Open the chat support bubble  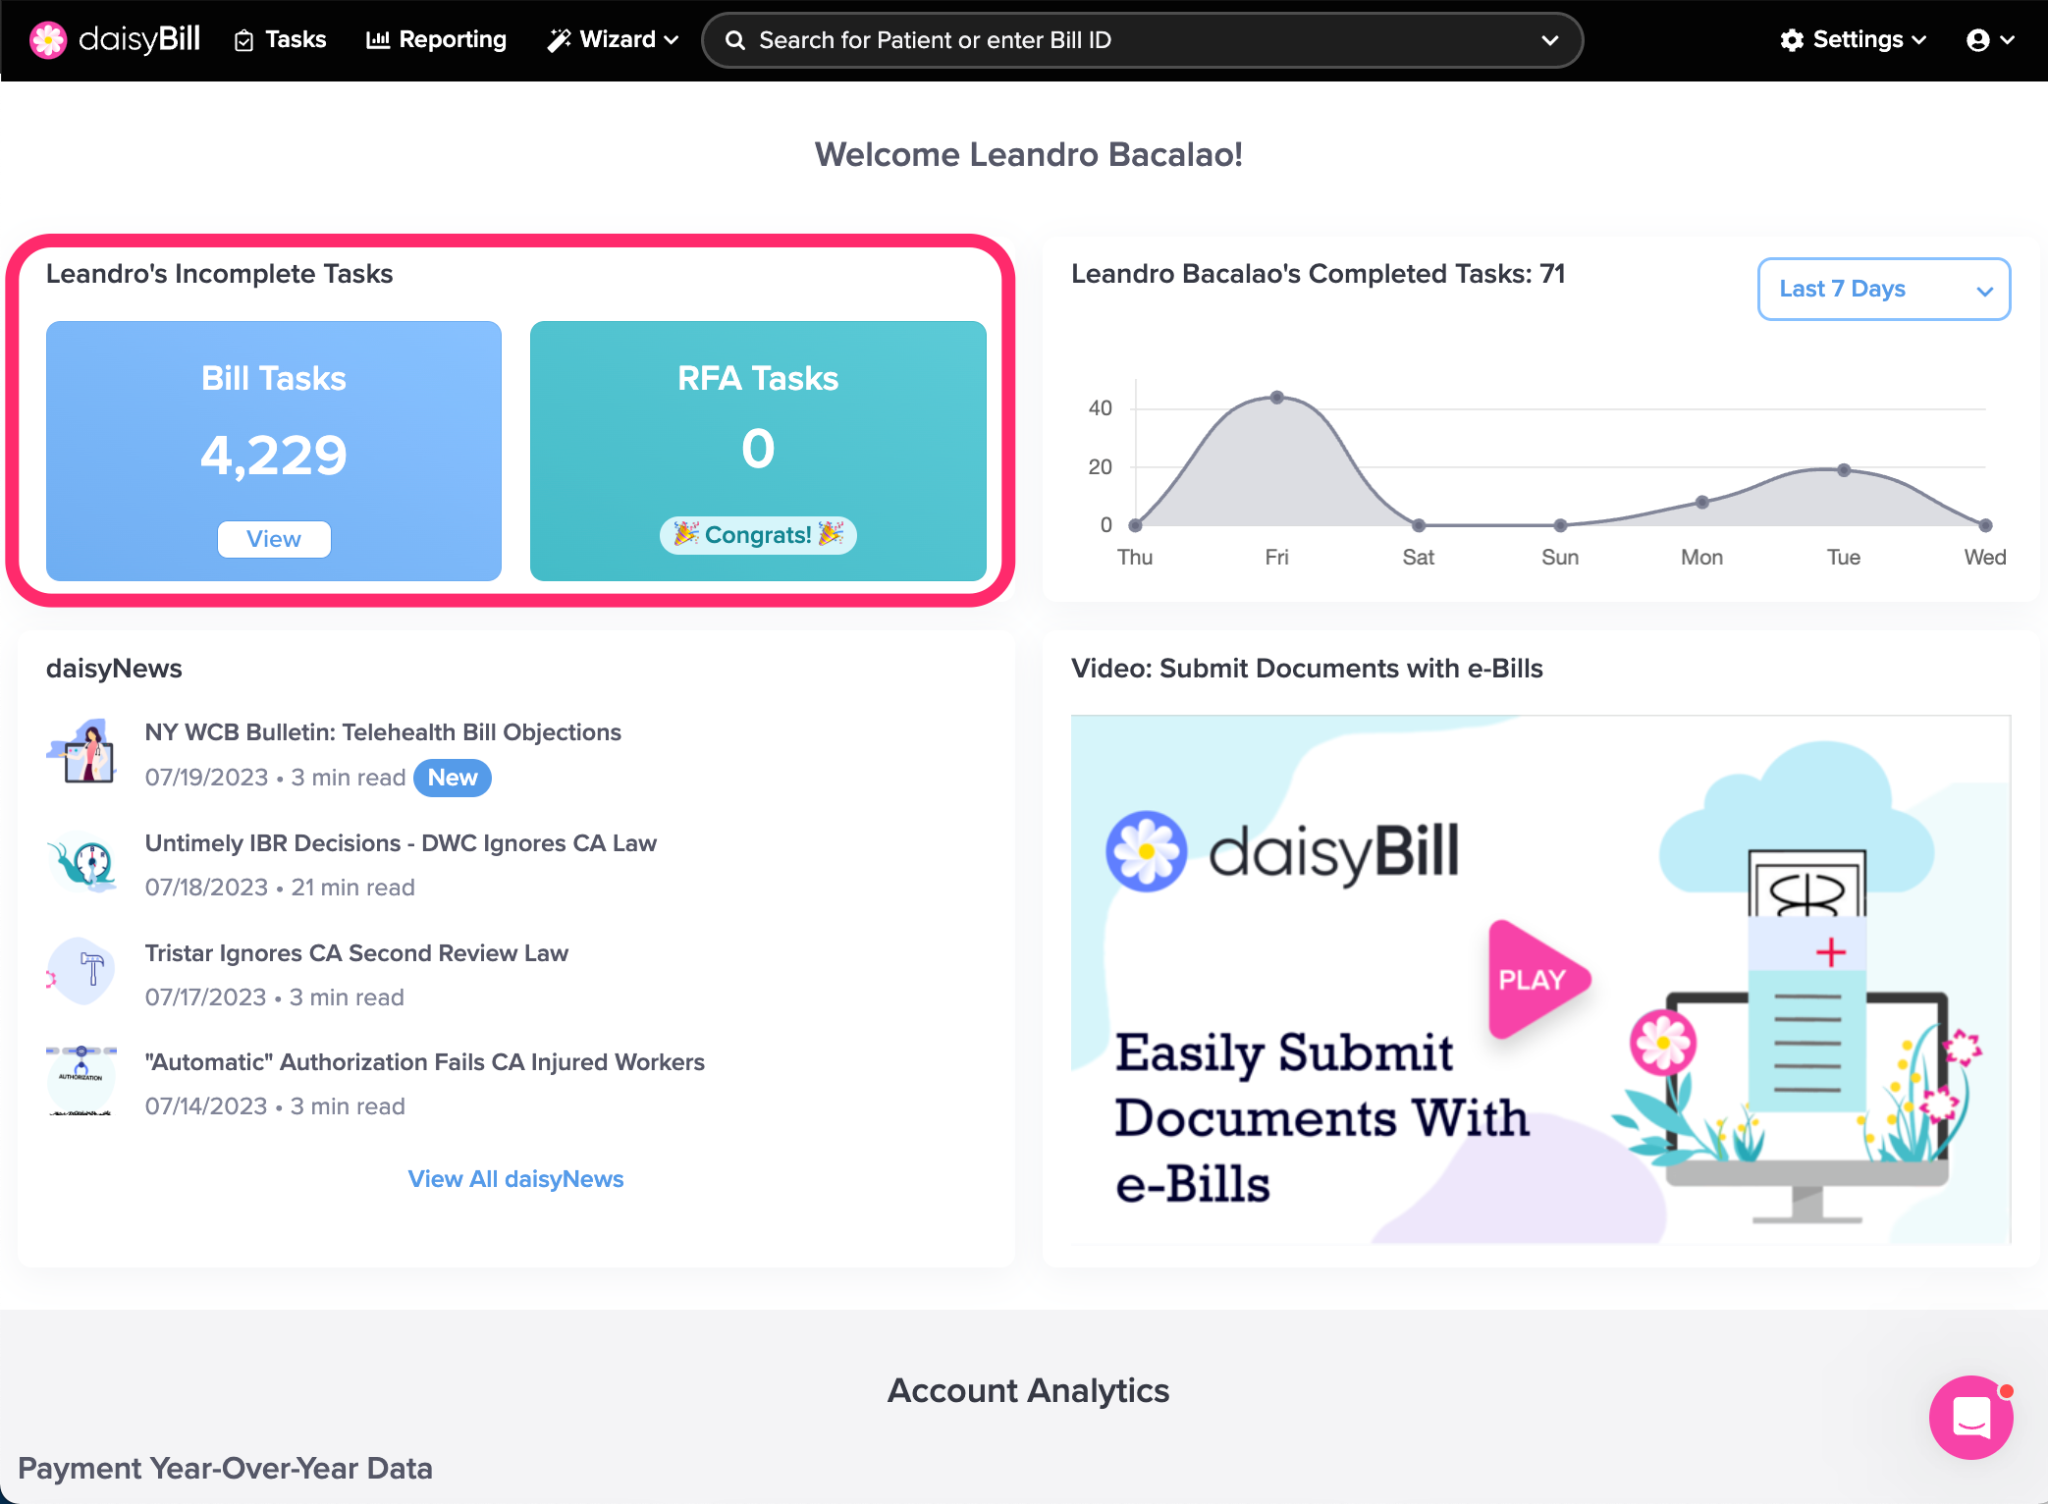pos(1969,1416)
